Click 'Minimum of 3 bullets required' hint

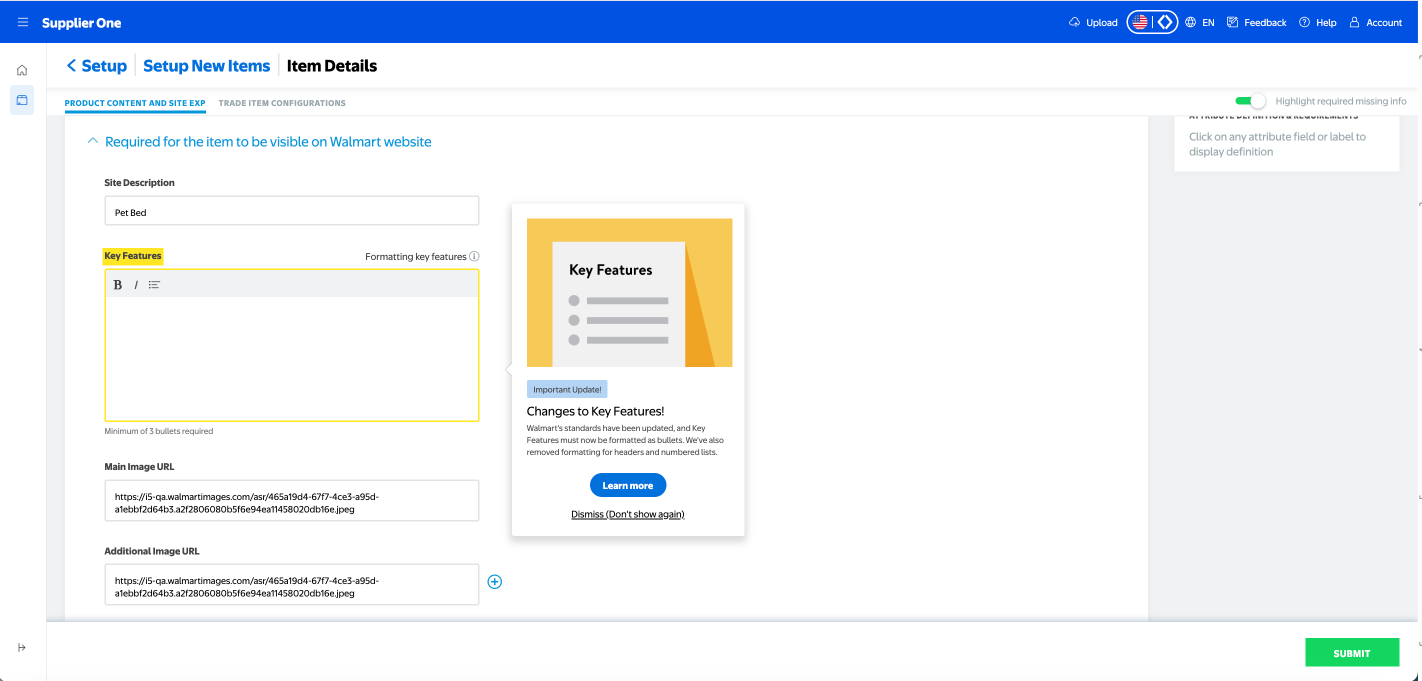(x=159, y=432)
